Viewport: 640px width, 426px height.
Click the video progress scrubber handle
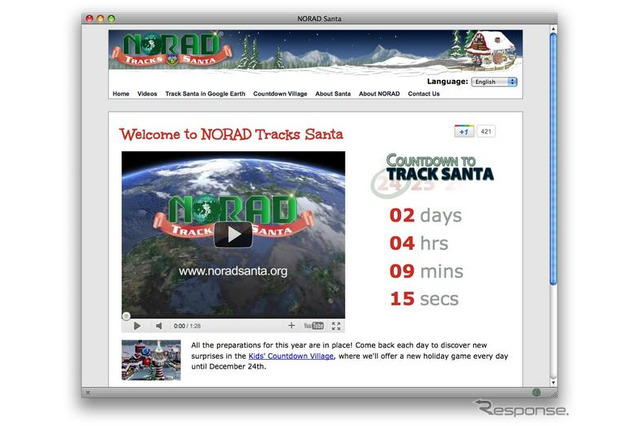[x=126, y=316]
